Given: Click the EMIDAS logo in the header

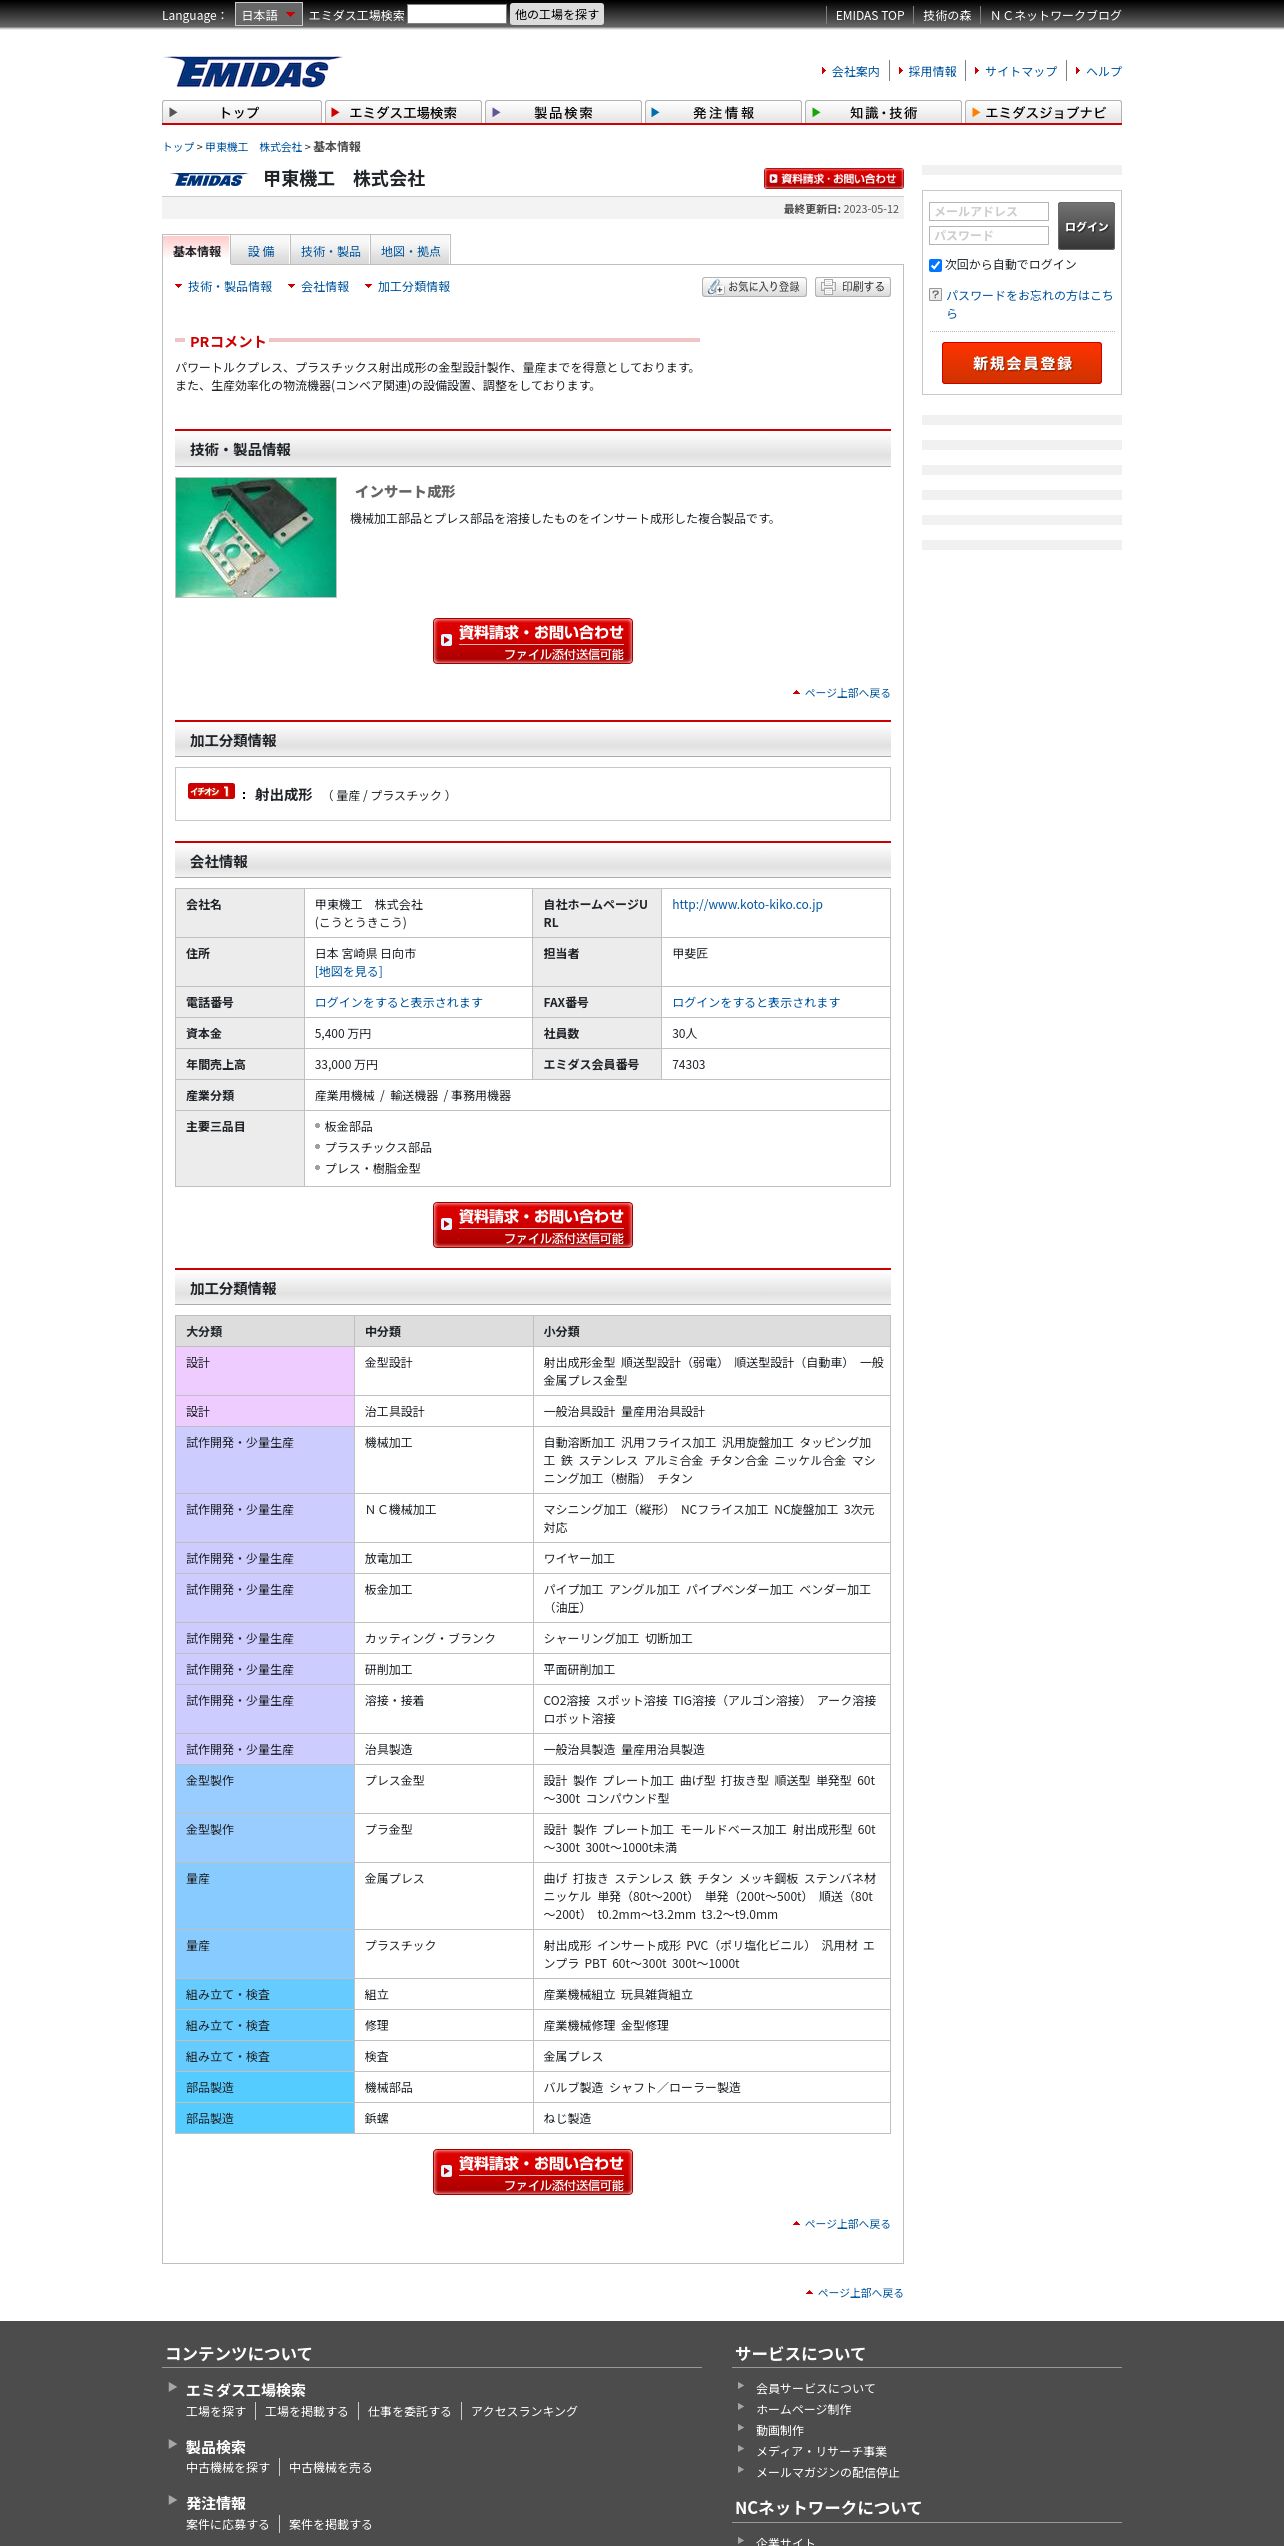Looking at the screenshot, I should click(x=253, y=72).
